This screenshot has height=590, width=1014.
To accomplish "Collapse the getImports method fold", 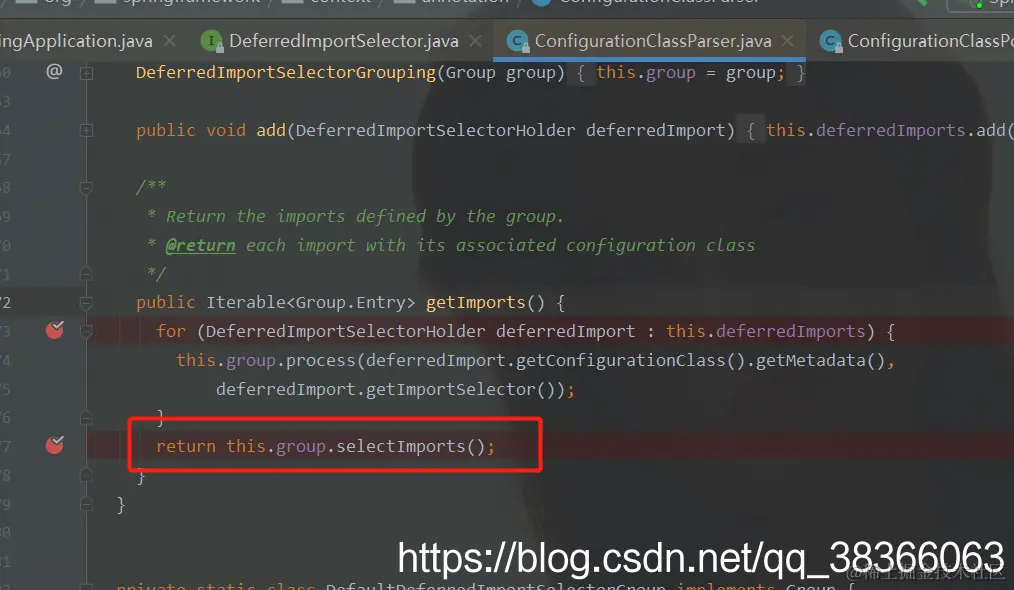I will 86,303.
